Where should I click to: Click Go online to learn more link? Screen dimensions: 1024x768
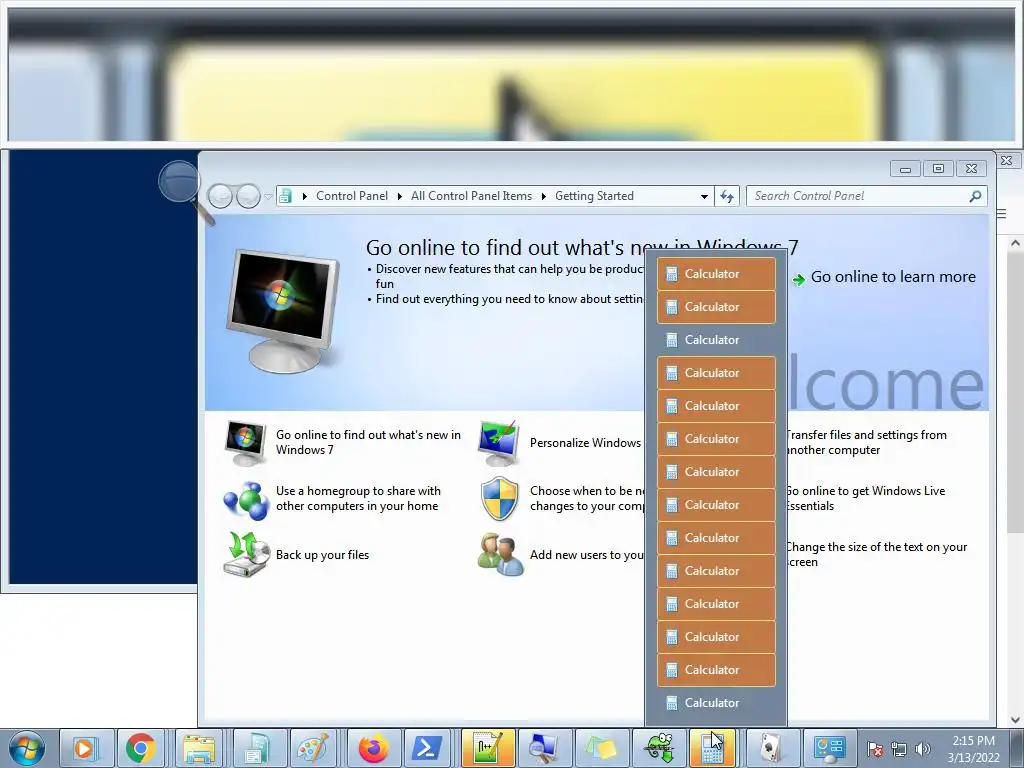tap(893, 277)
